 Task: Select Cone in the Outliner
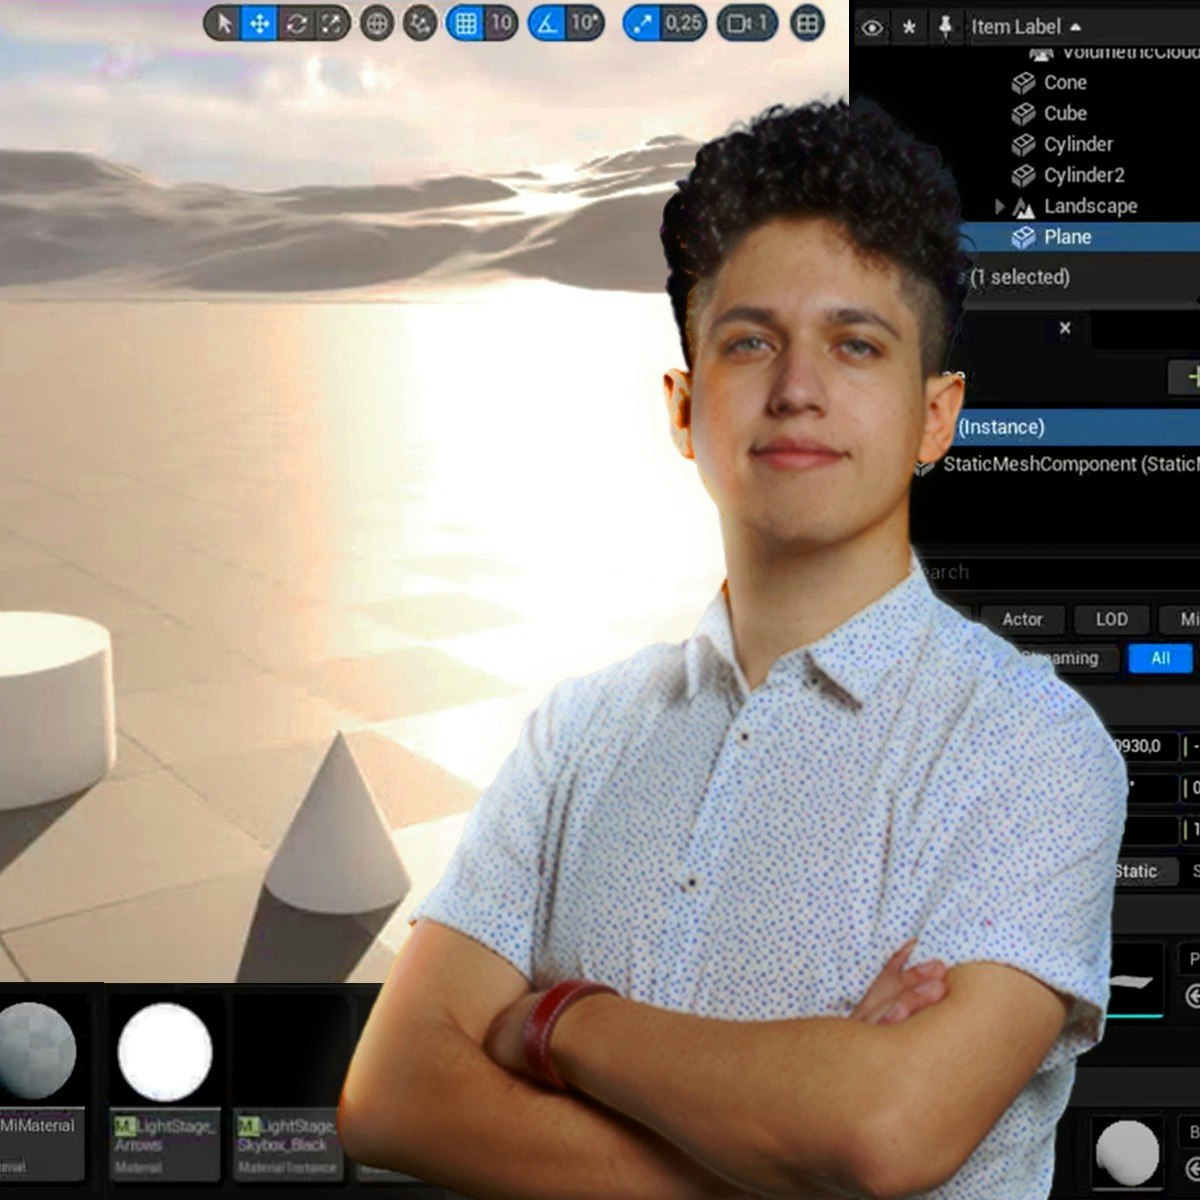[x=1065, y=83]
